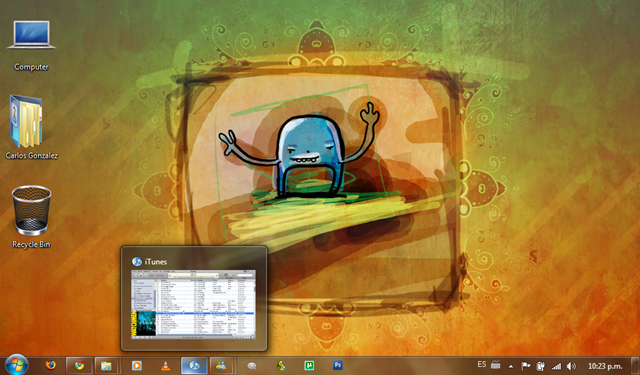The width and height of the screenshot is (640, 375).
Task: Open Google Chrome in the taskbar
Action: pos(79,365)
